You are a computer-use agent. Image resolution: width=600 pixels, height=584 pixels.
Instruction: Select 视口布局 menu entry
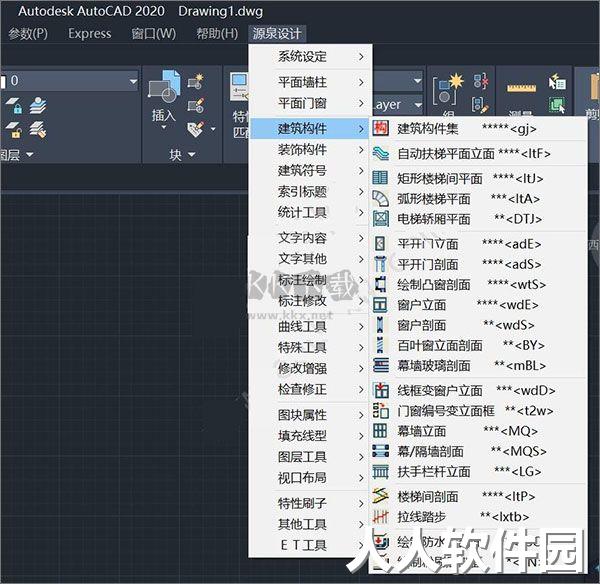click(309, 478)
